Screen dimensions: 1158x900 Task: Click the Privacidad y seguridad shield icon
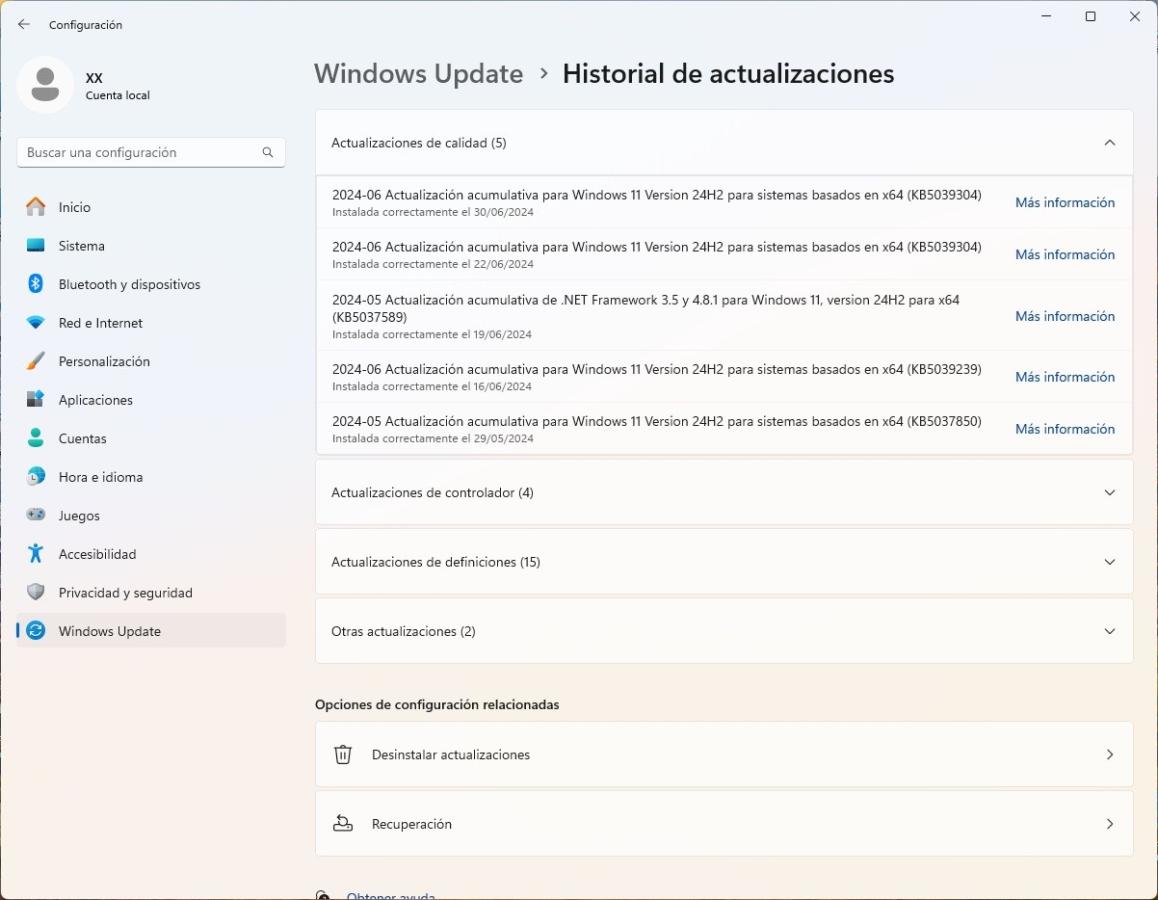click(35, 592)
